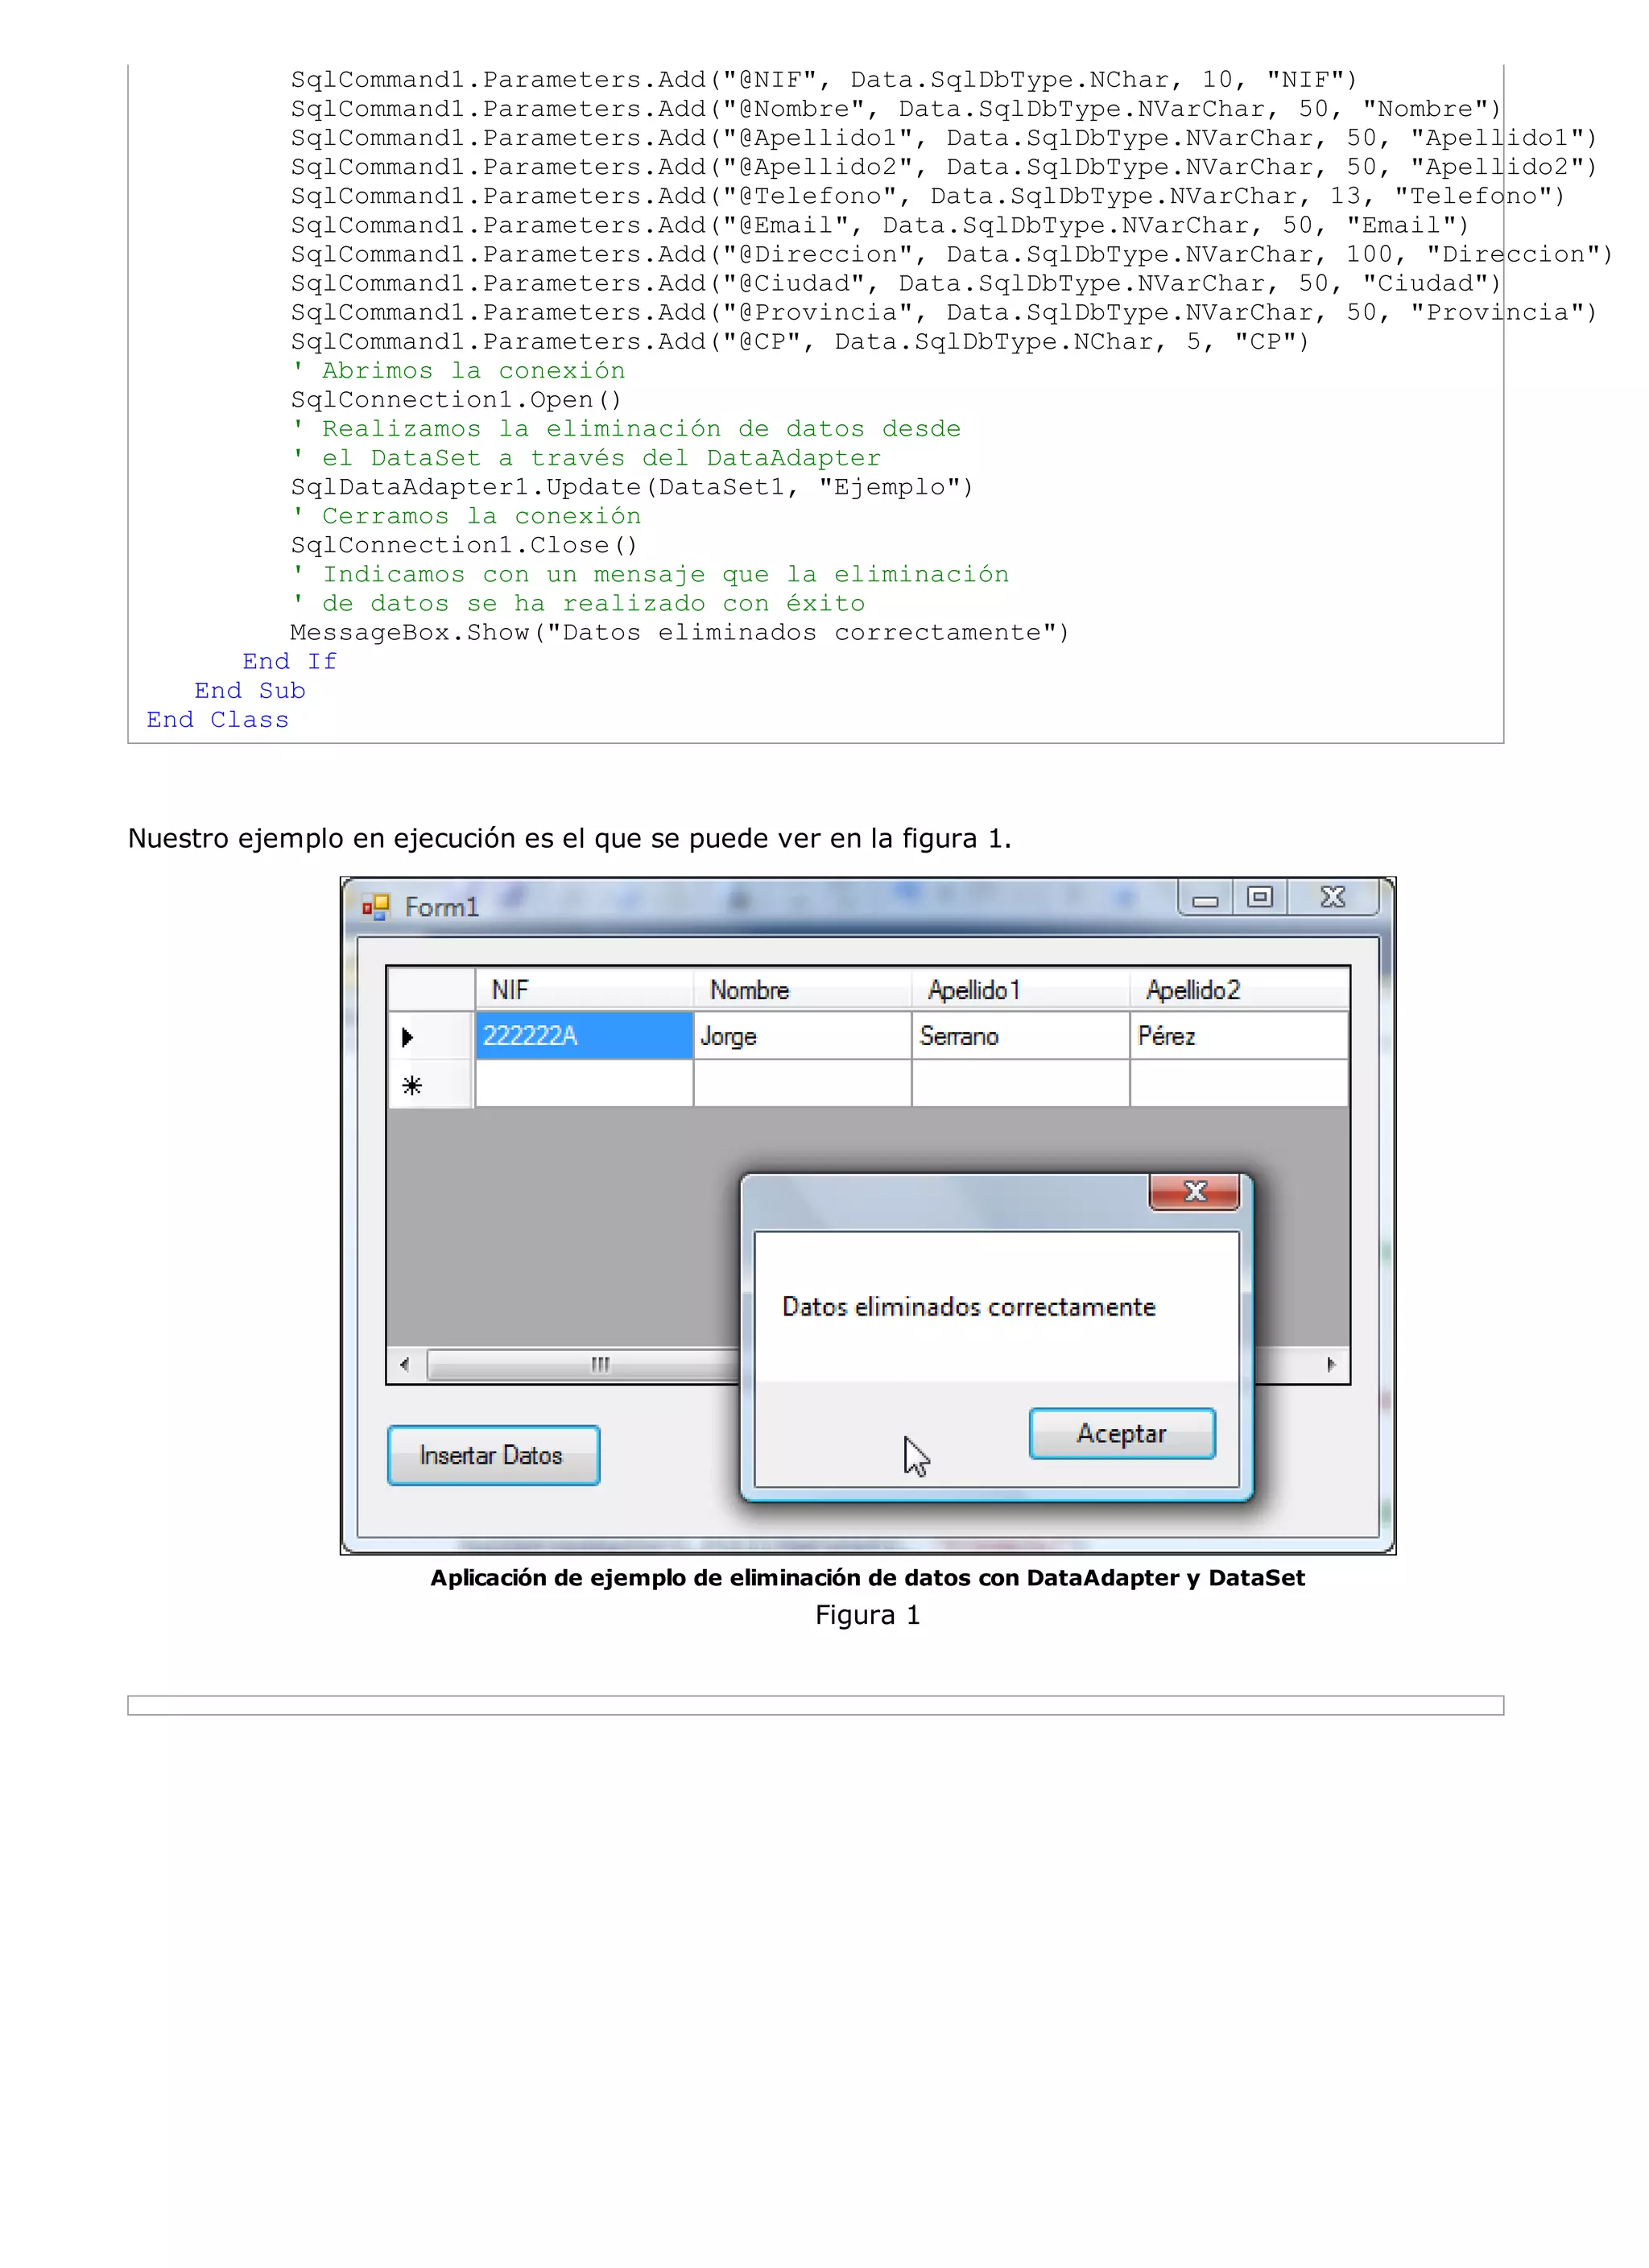
Task: Click the @Email parameter code line
Action: coord(880,225)
